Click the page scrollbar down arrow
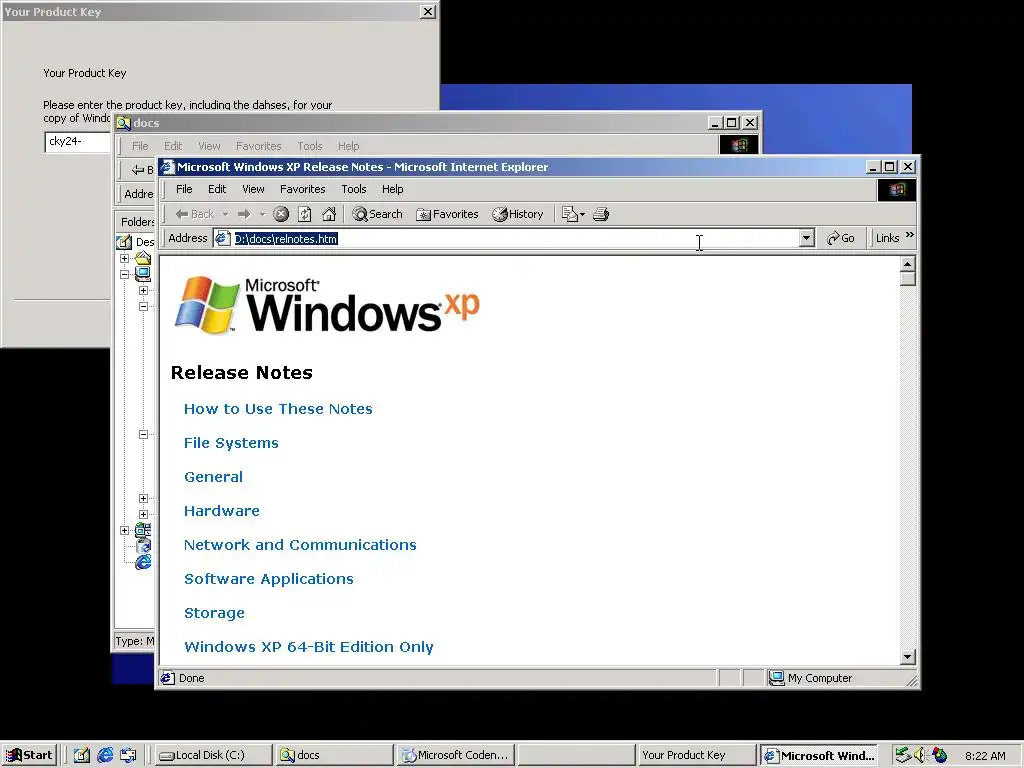The width and height of the screenshot is (1024, 768). click(x=908, y=657)
